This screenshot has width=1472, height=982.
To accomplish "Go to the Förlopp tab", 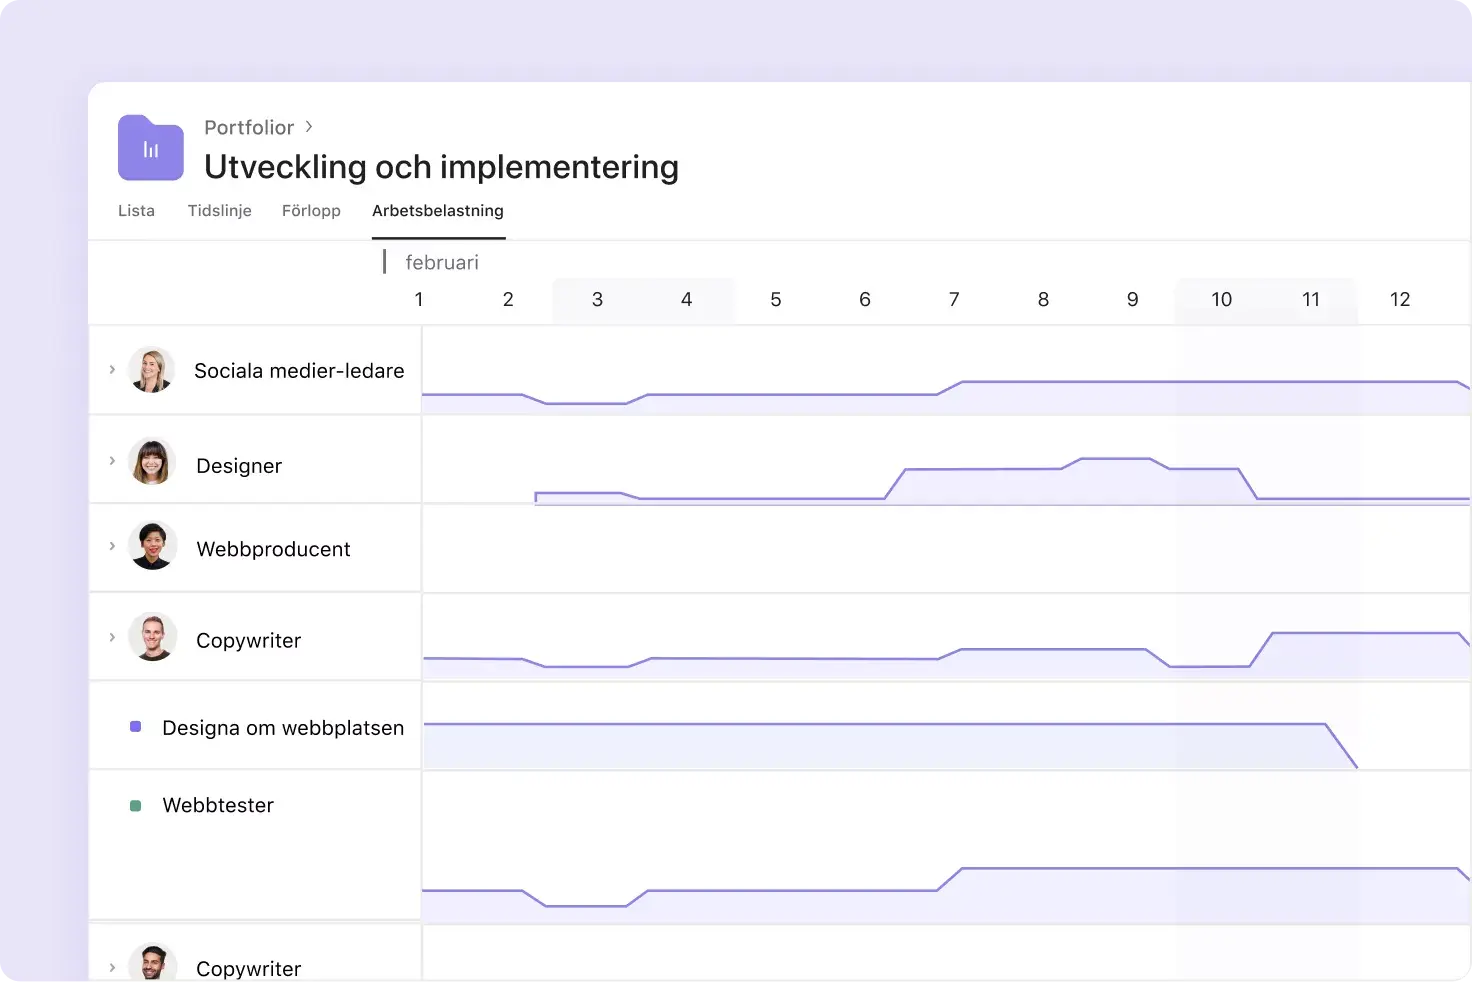I will coord(311,211).
